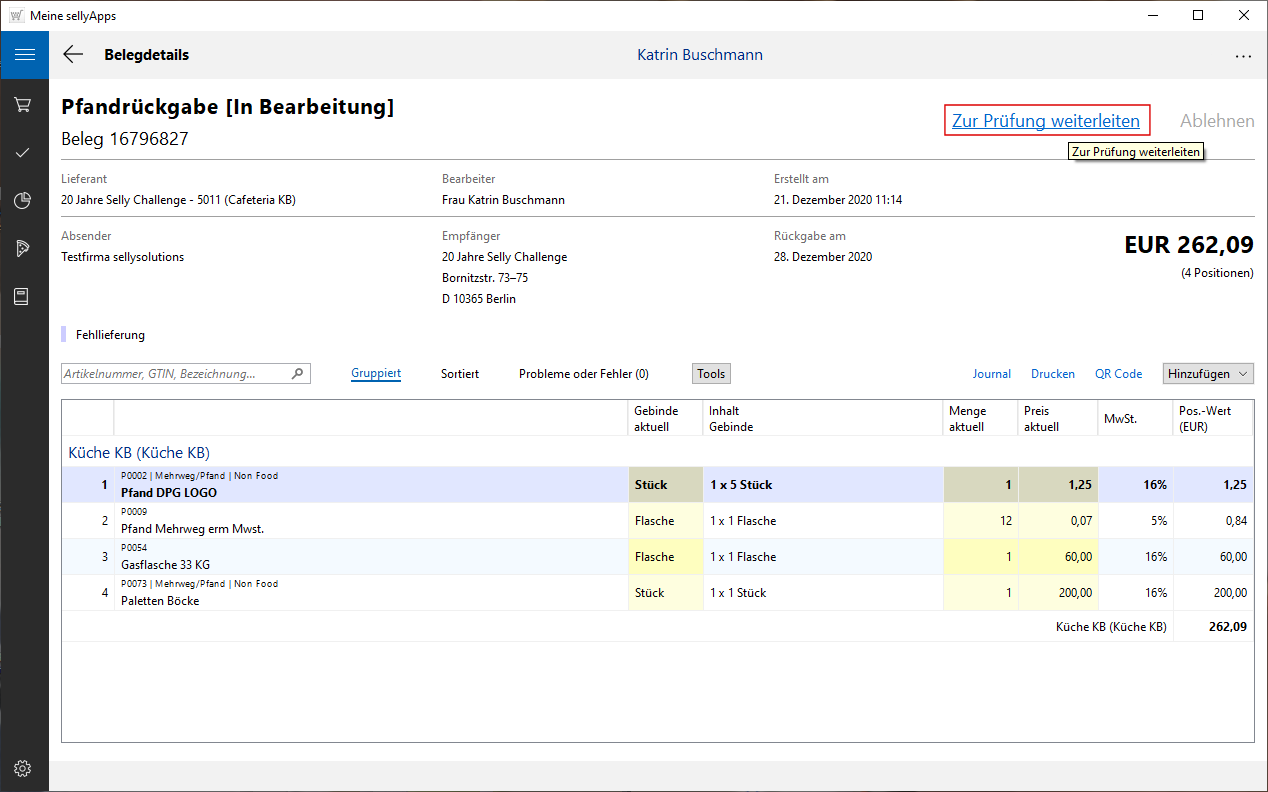This screenshot has width=1268, height=792.
Task: Show Probleme oder Fehler list
Action: [583, 374]
